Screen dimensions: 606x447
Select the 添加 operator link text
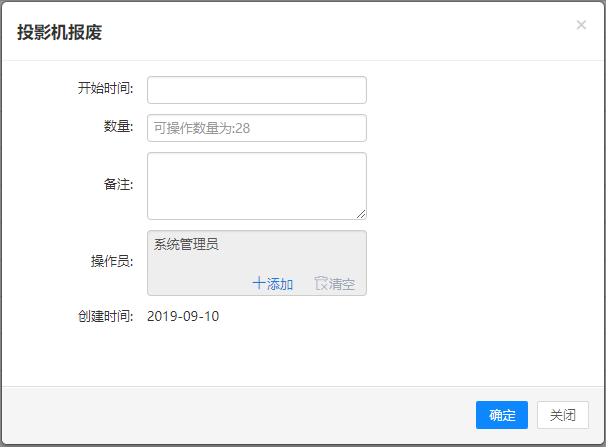280,284
